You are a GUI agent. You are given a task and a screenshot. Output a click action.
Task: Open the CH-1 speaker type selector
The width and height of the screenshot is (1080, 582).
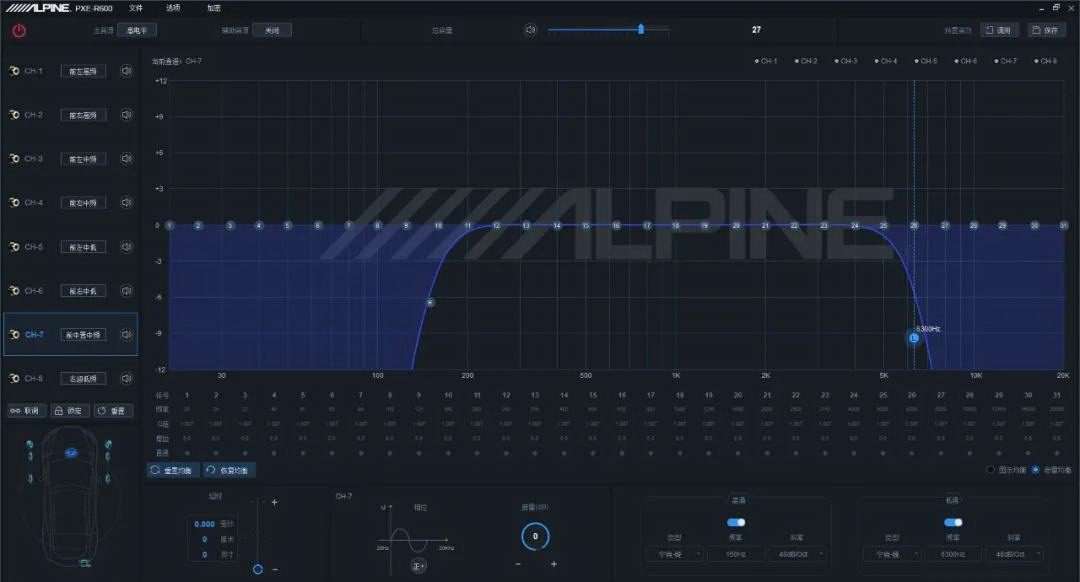[x=83, y=72]
